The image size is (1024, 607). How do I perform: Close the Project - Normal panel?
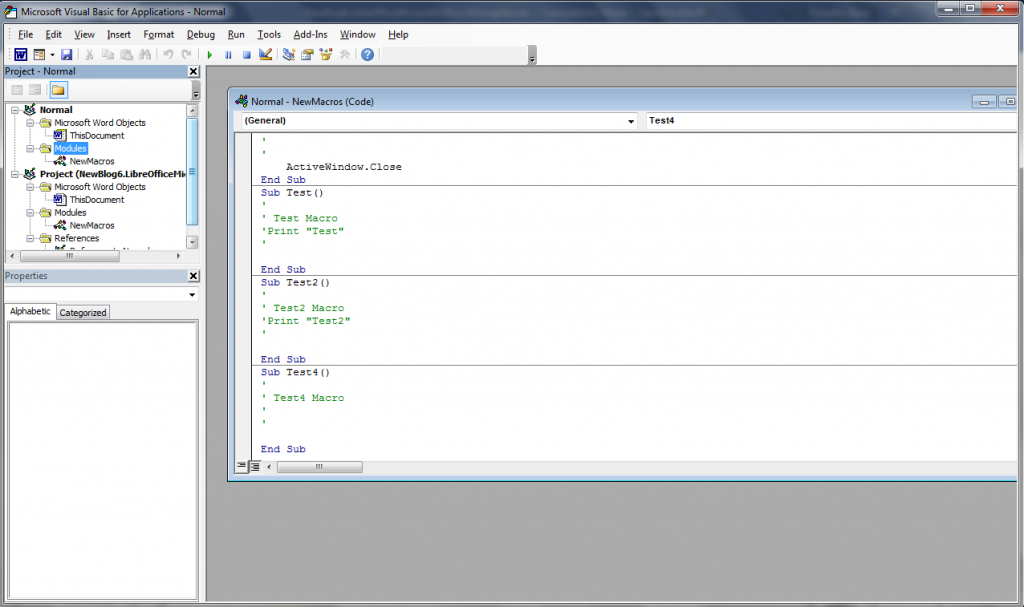[193, 71]
